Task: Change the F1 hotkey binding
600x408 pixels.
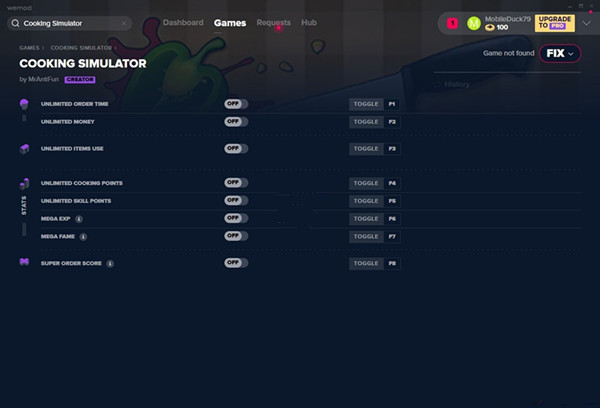Action: pyautogui.click(x=392, y=104)
